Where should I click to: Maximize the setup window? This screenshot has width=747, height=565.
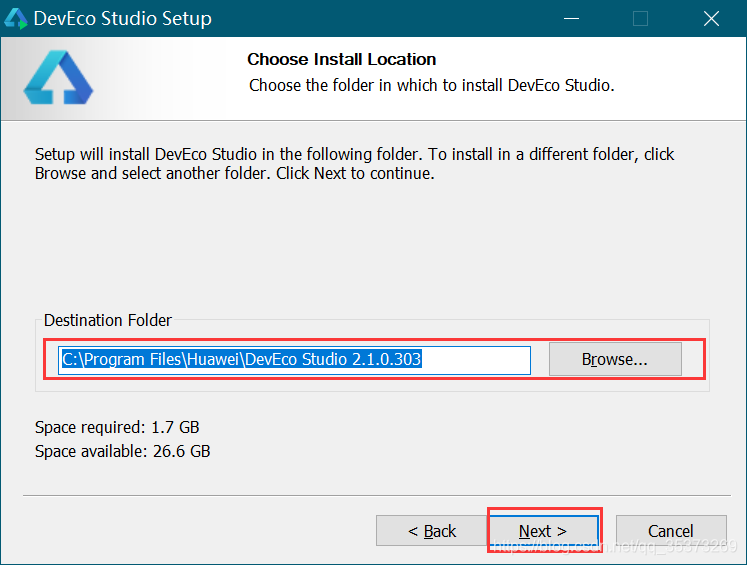(640, 19)
